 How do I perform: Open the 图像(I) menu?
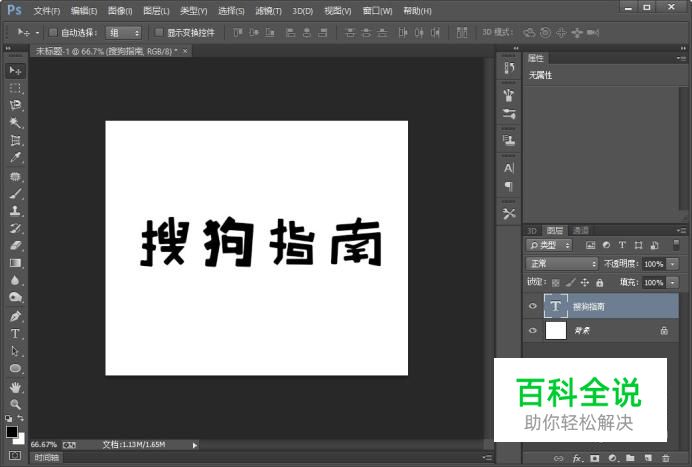click(120, 11)
